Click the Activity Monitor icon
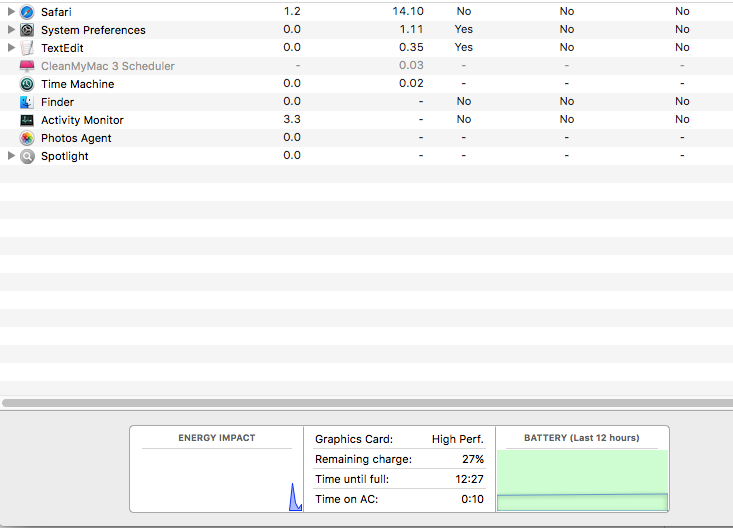The width and height of the screenshot is (733, 528). 27,120
